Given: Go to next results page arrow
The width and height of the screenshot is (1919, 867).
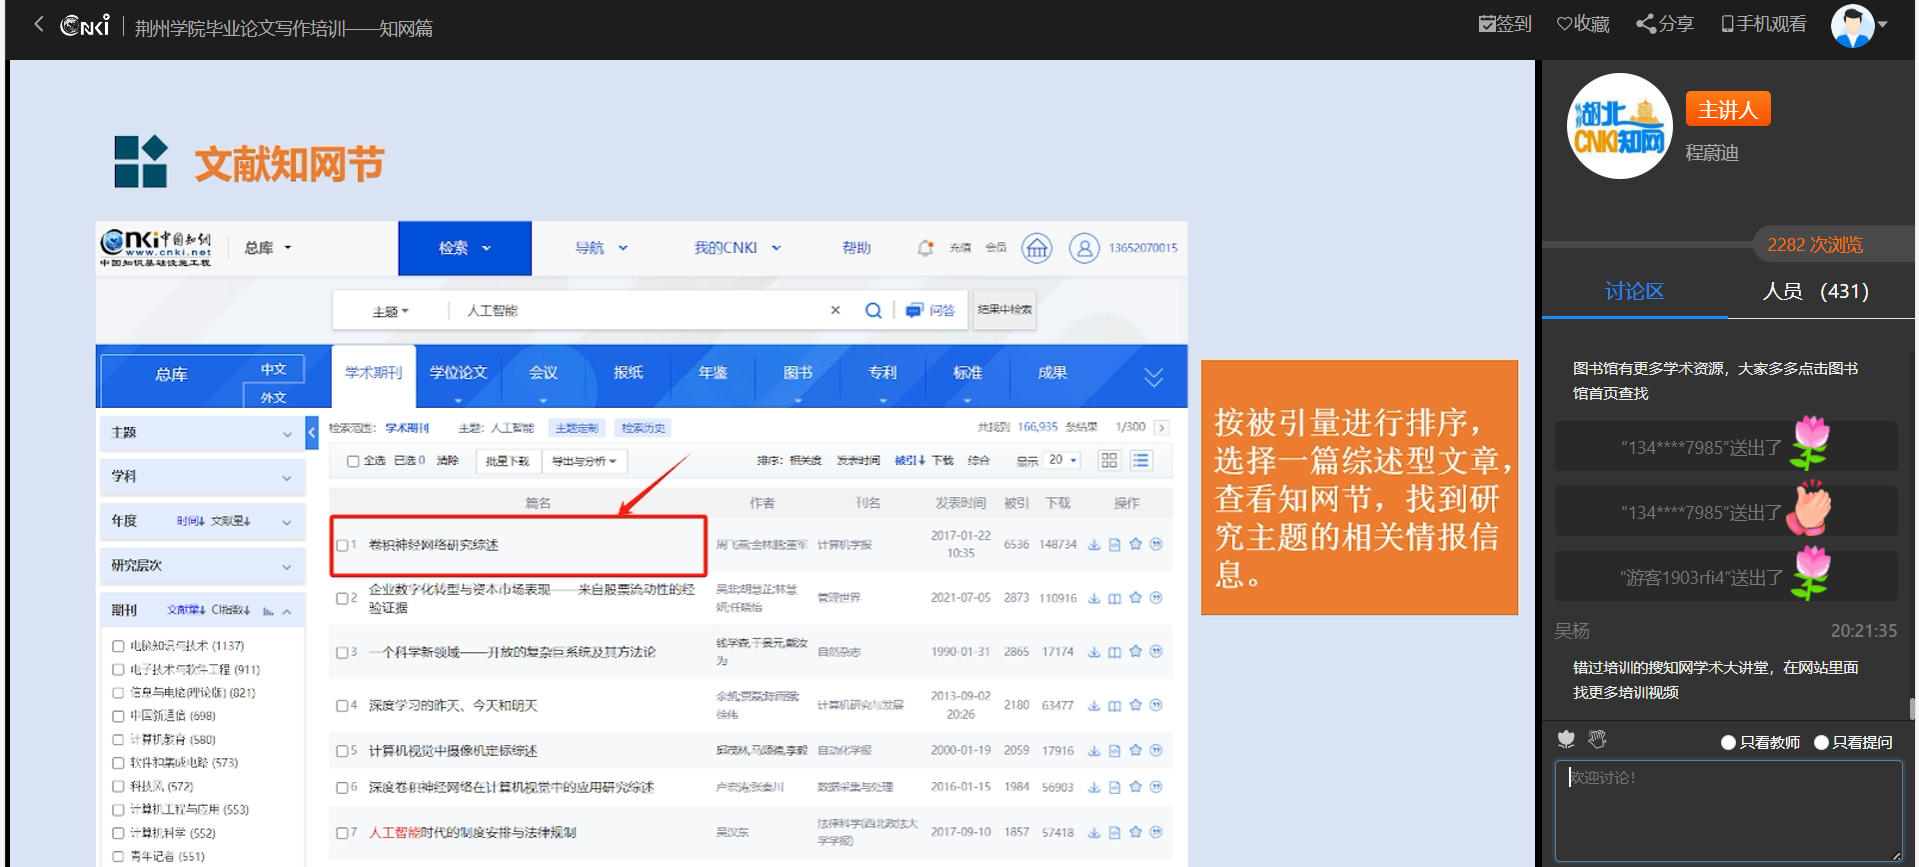Looking at the screenshot, I should click(1161, 427).
